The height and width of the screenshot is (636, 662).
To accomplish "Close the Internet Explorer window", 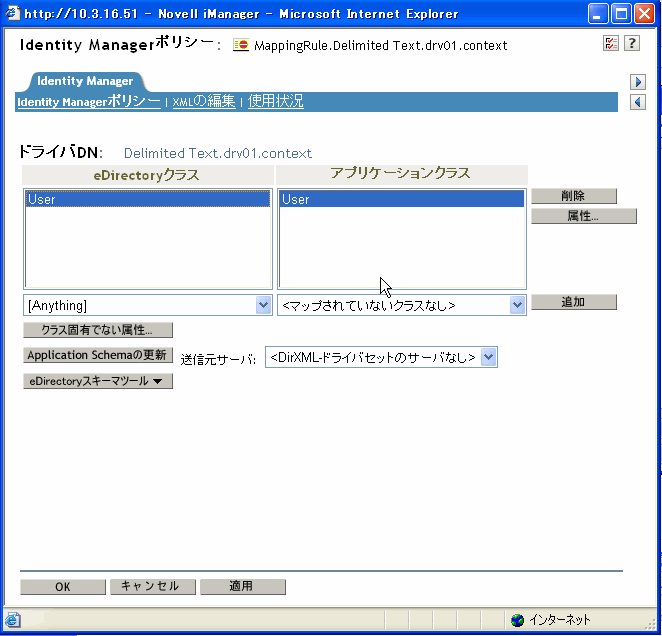I will pyautogui.click(x=645, y=14).
